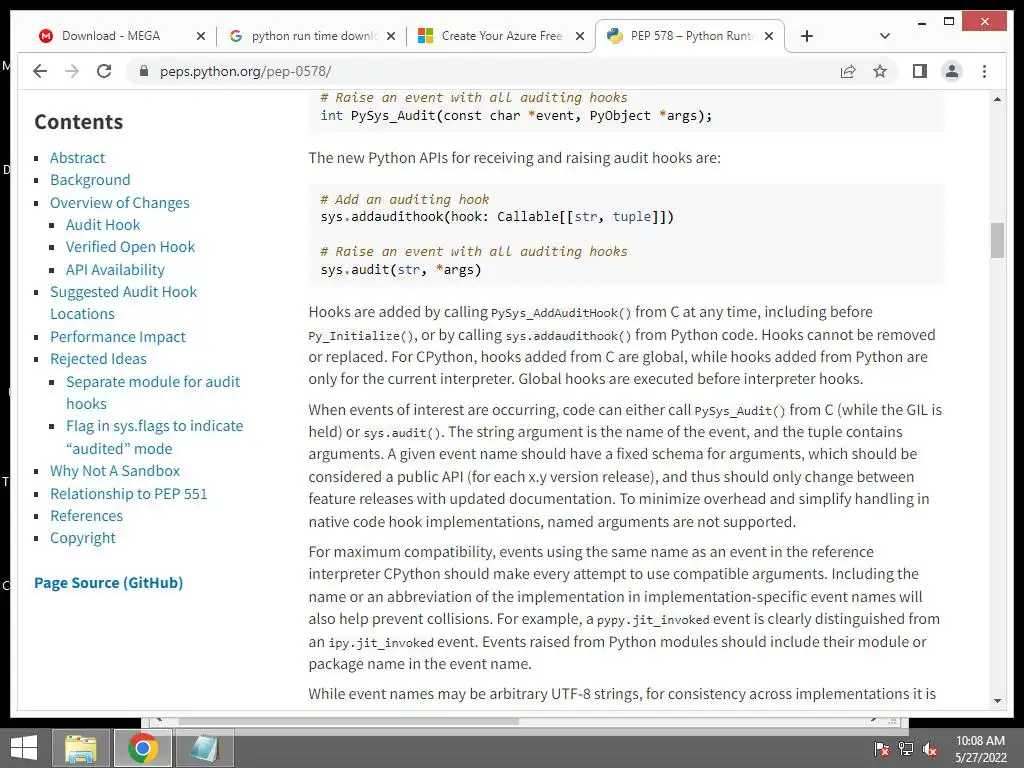Click the muted volume tray icon
This screenshot has width=1024, height=768.
click(930, 750)
